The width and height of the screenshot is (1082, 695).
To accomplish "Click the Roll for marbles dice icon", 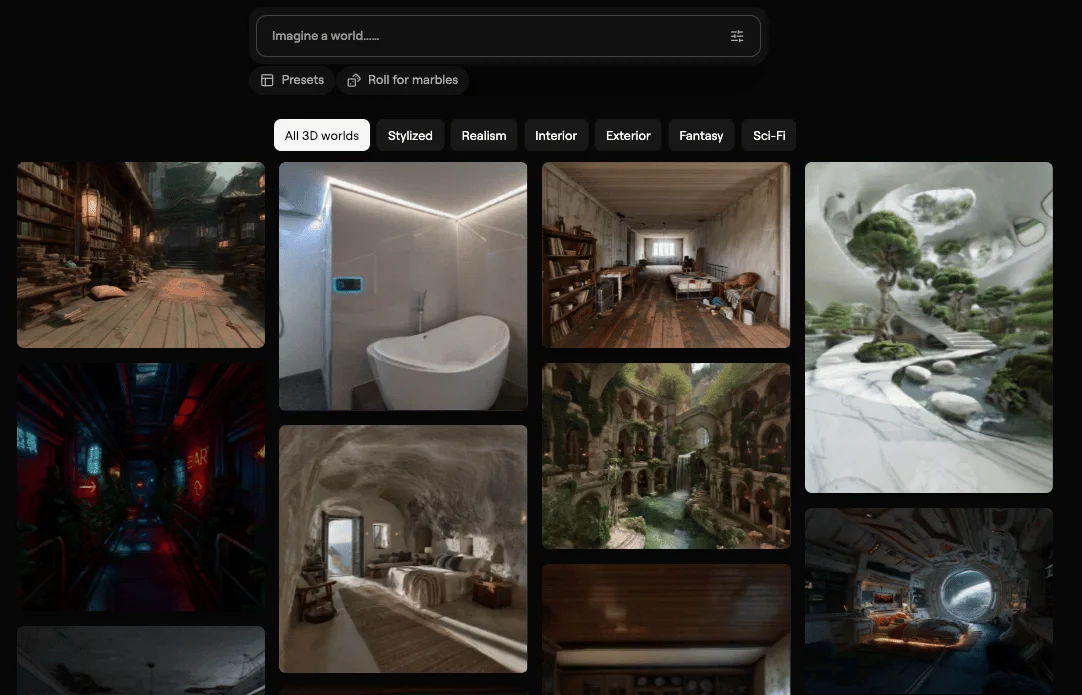I will click(x=353, y=80).
